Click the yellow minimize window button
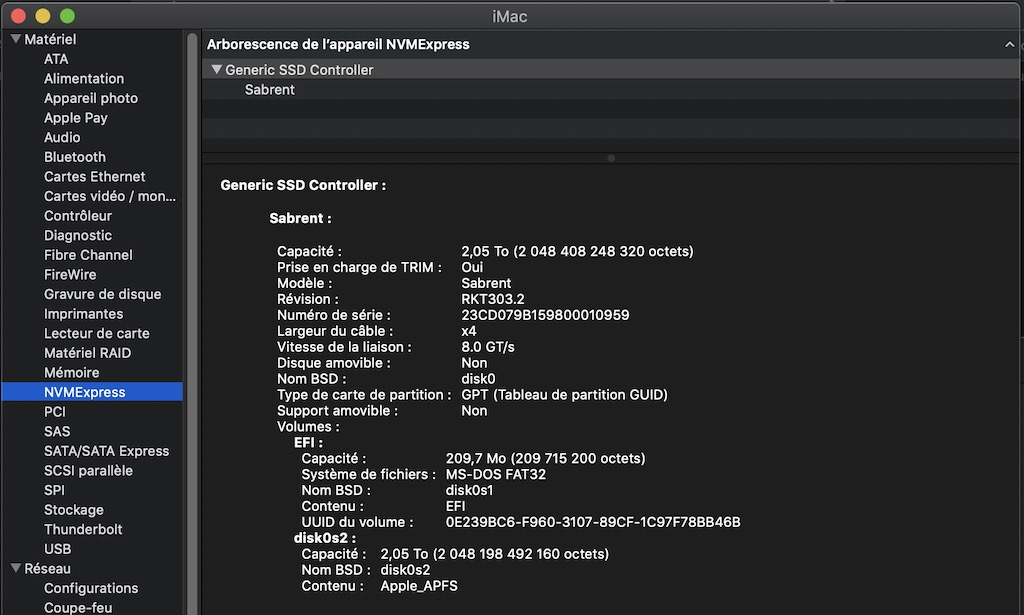The image size is (1024, 615). coord(42,16)
